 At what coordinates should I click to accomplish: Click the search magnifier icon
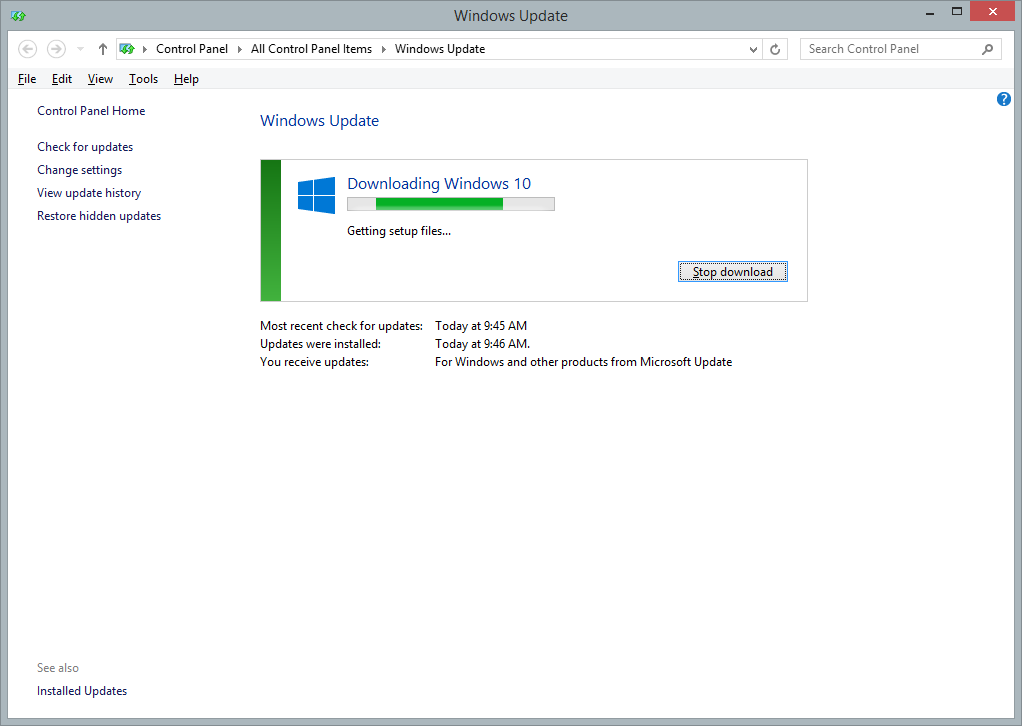(x=987, y=49)
